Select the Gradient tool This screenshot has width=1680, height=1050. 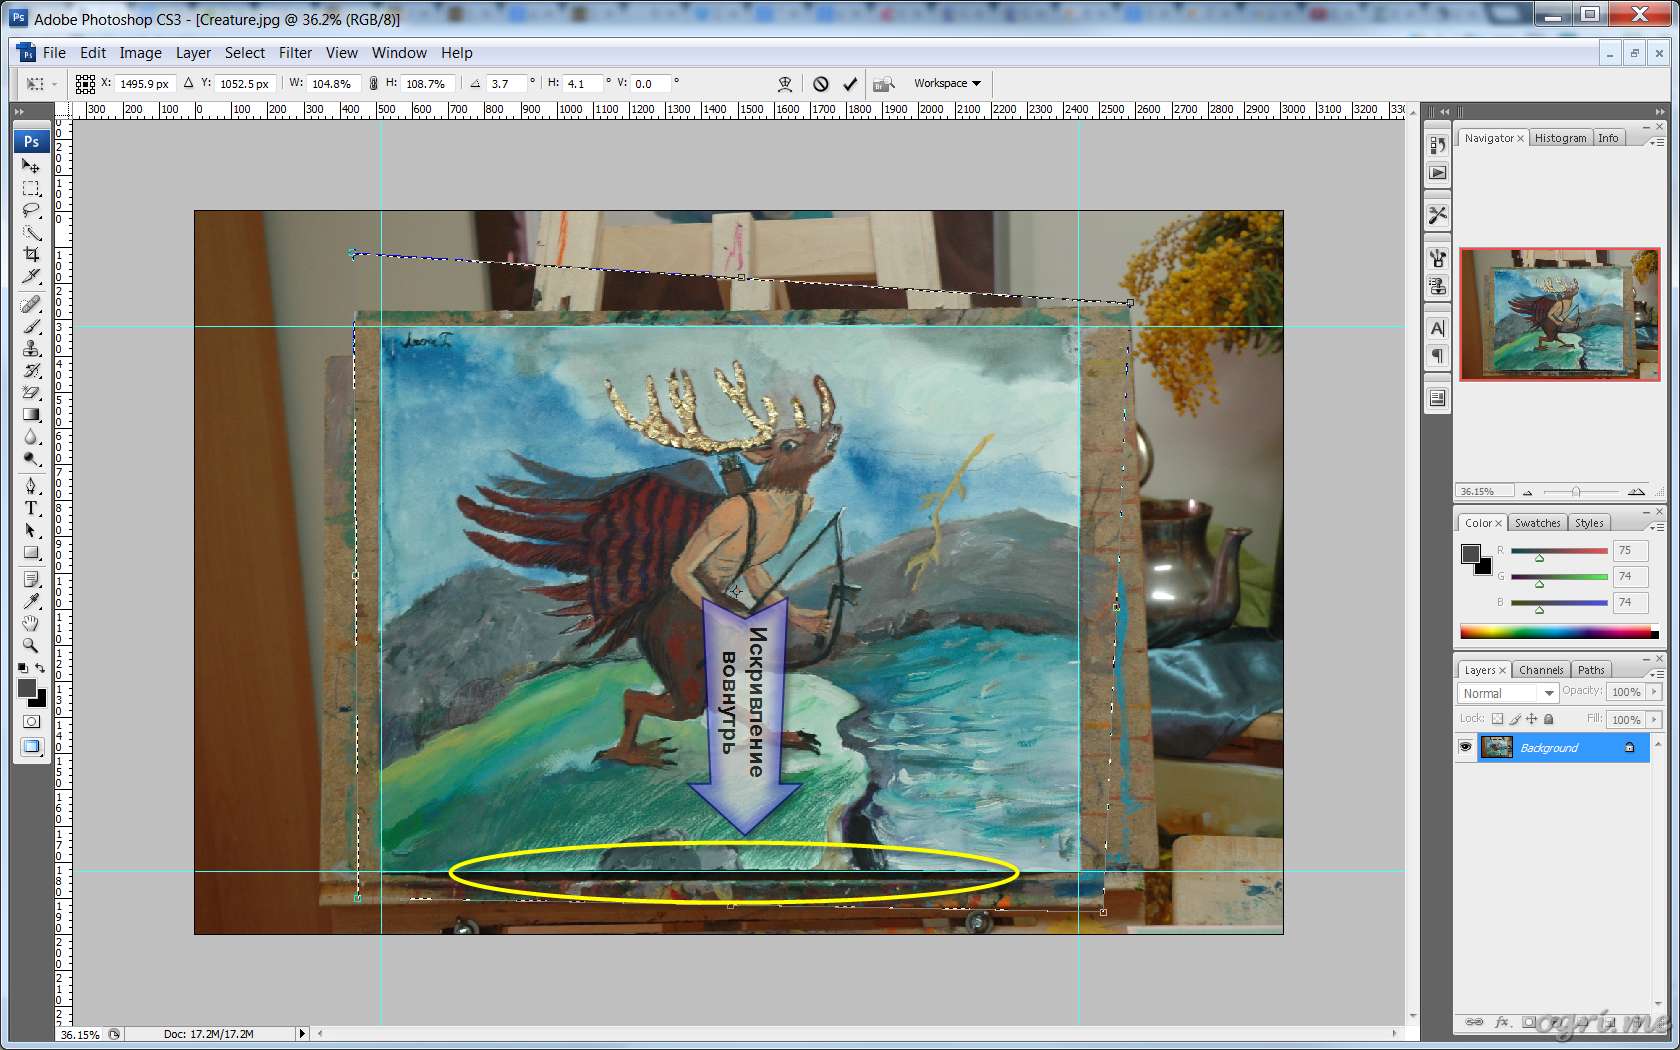(31, 414)
